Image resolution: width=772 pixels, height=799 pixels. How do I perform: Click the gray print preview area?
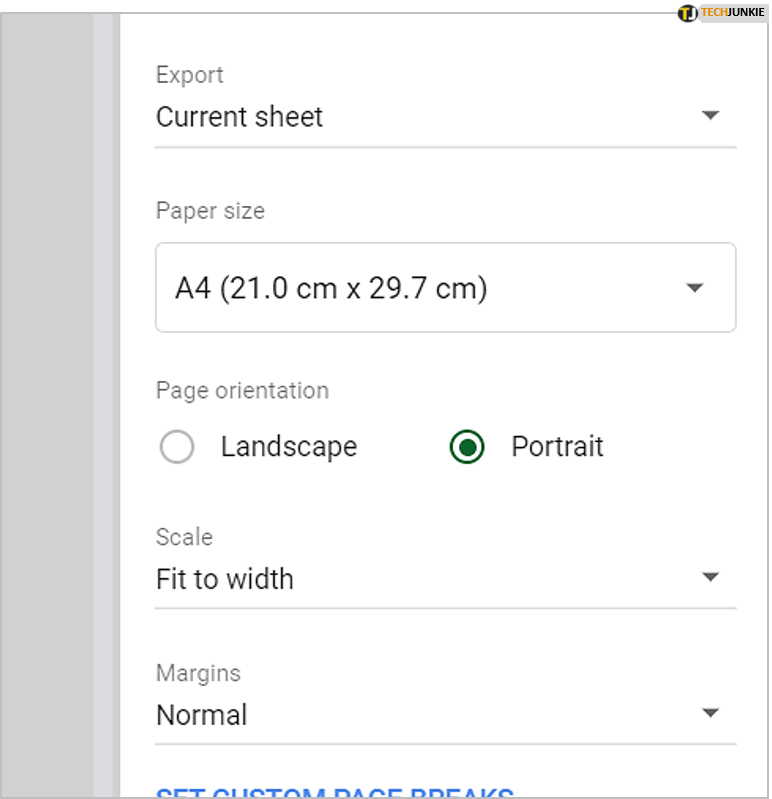click(46, 400)
